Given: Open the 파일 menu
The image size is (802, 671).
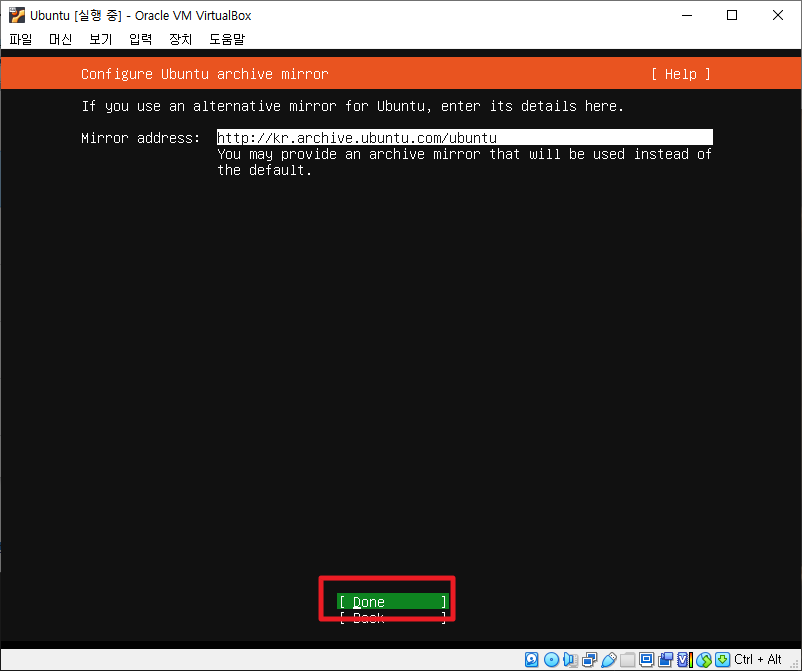Looking at the screenshot, I should click(21, 39).
